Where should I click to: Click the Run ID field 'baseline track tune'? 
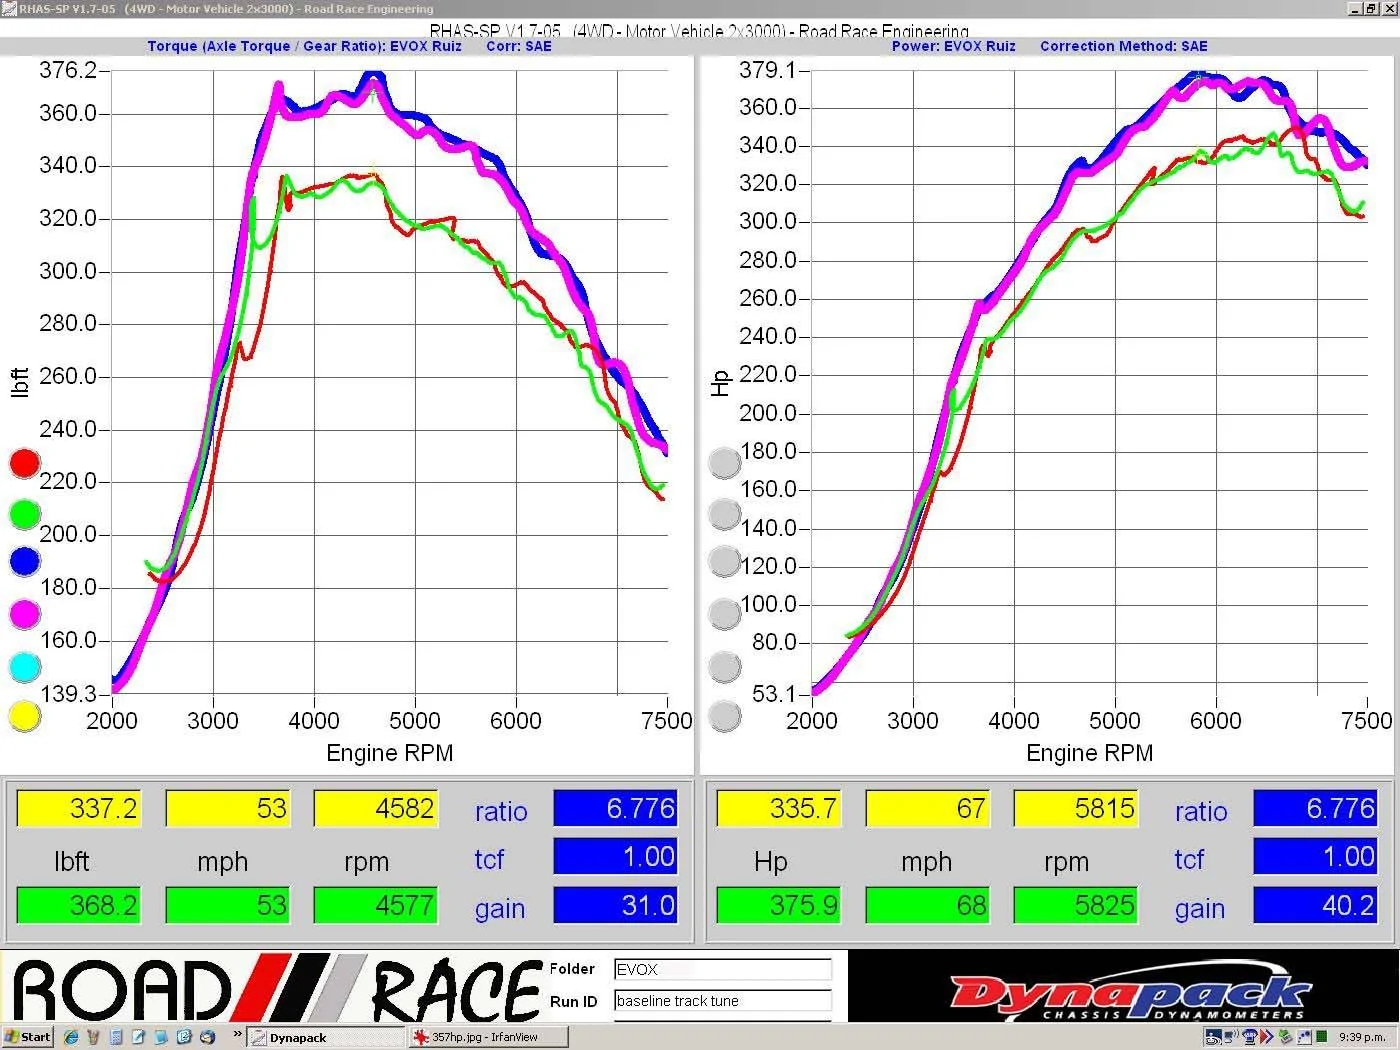point(722,1001)
